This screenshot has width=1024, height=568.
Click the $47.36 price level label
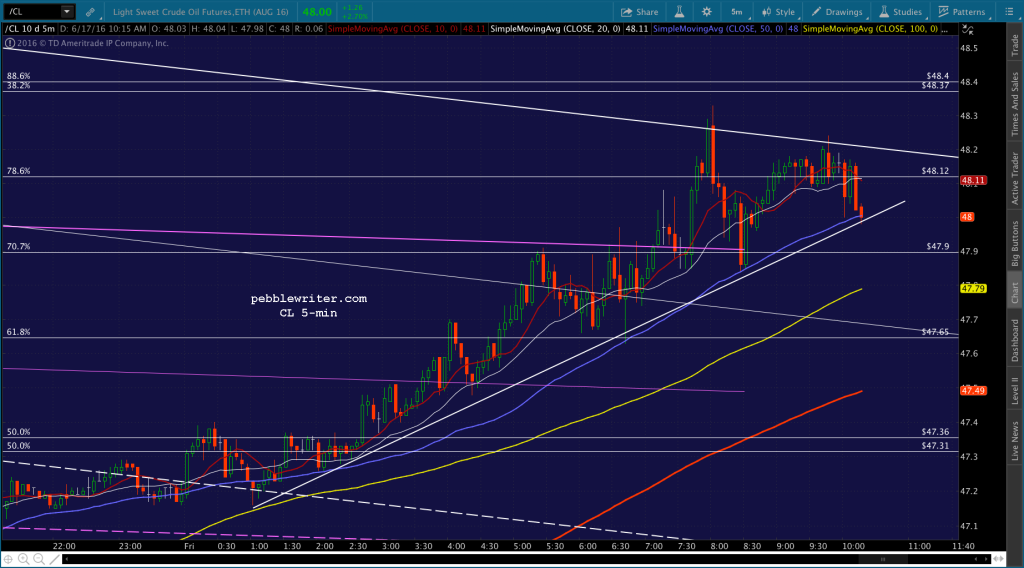tap(935, 432)
